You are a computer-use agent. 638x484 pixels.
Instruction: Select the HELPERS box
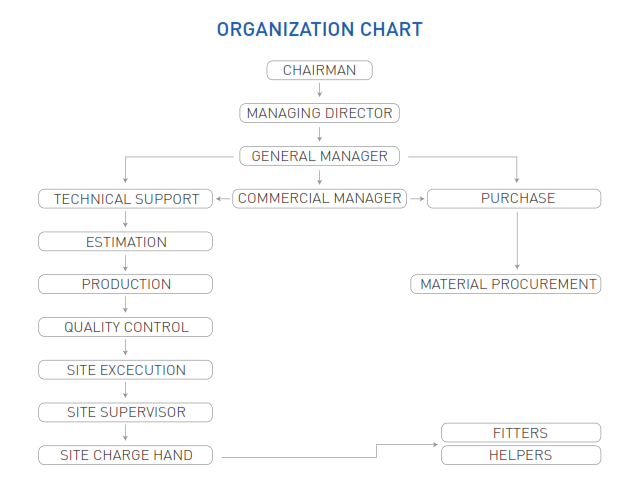521,455
